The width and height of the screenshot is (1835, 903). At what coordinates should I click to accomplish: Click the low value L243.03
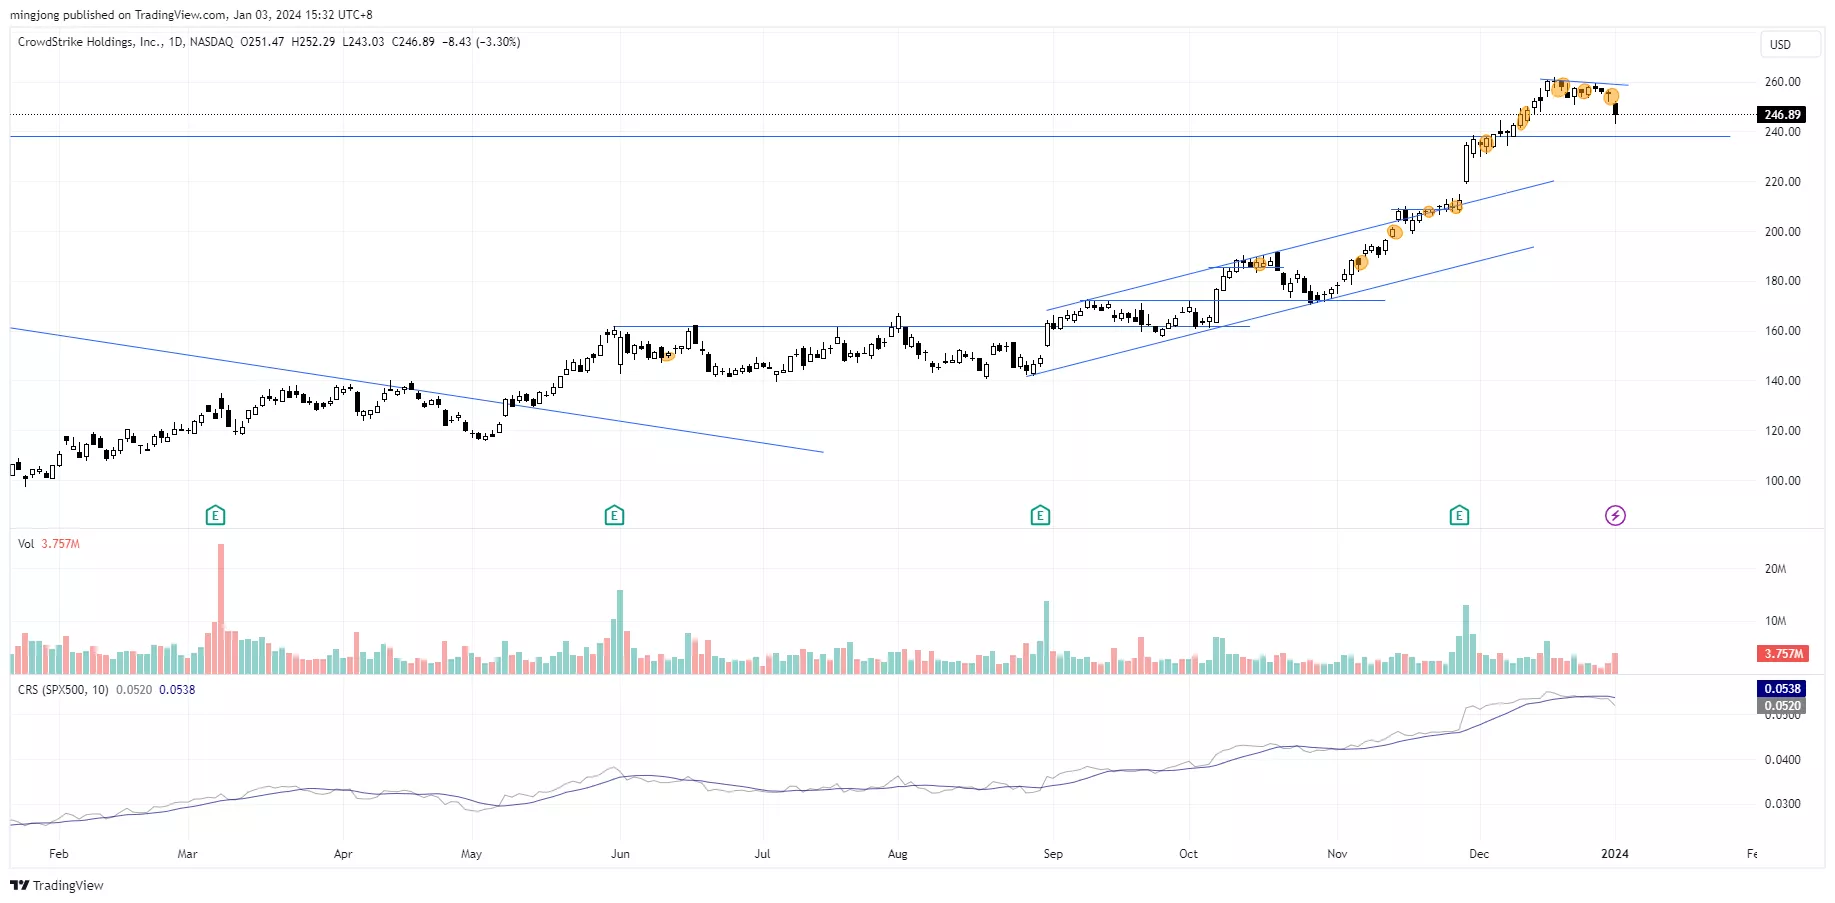click(x=363, y=42)
